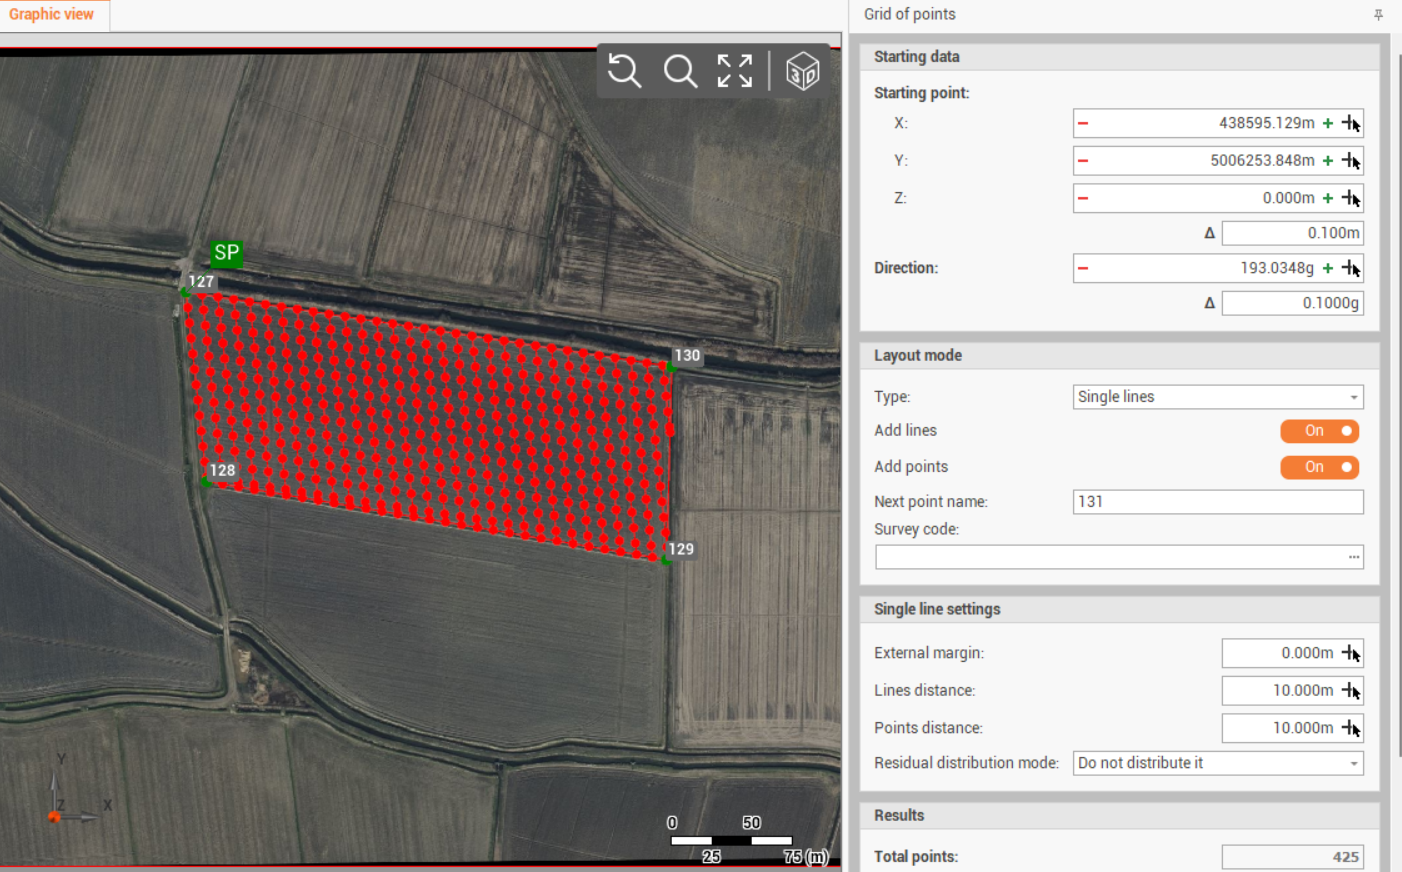1402x872 pixels.
Task: Pick Direction value from graphic view
Action: (1351, 268)
